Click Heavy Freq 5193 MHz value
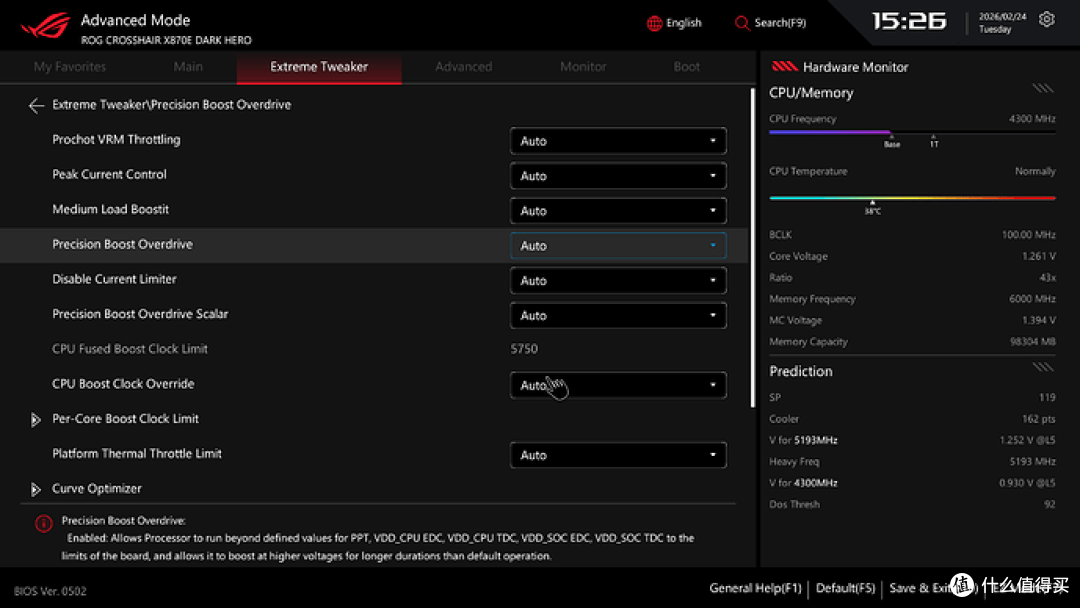 click(1032, 461)
